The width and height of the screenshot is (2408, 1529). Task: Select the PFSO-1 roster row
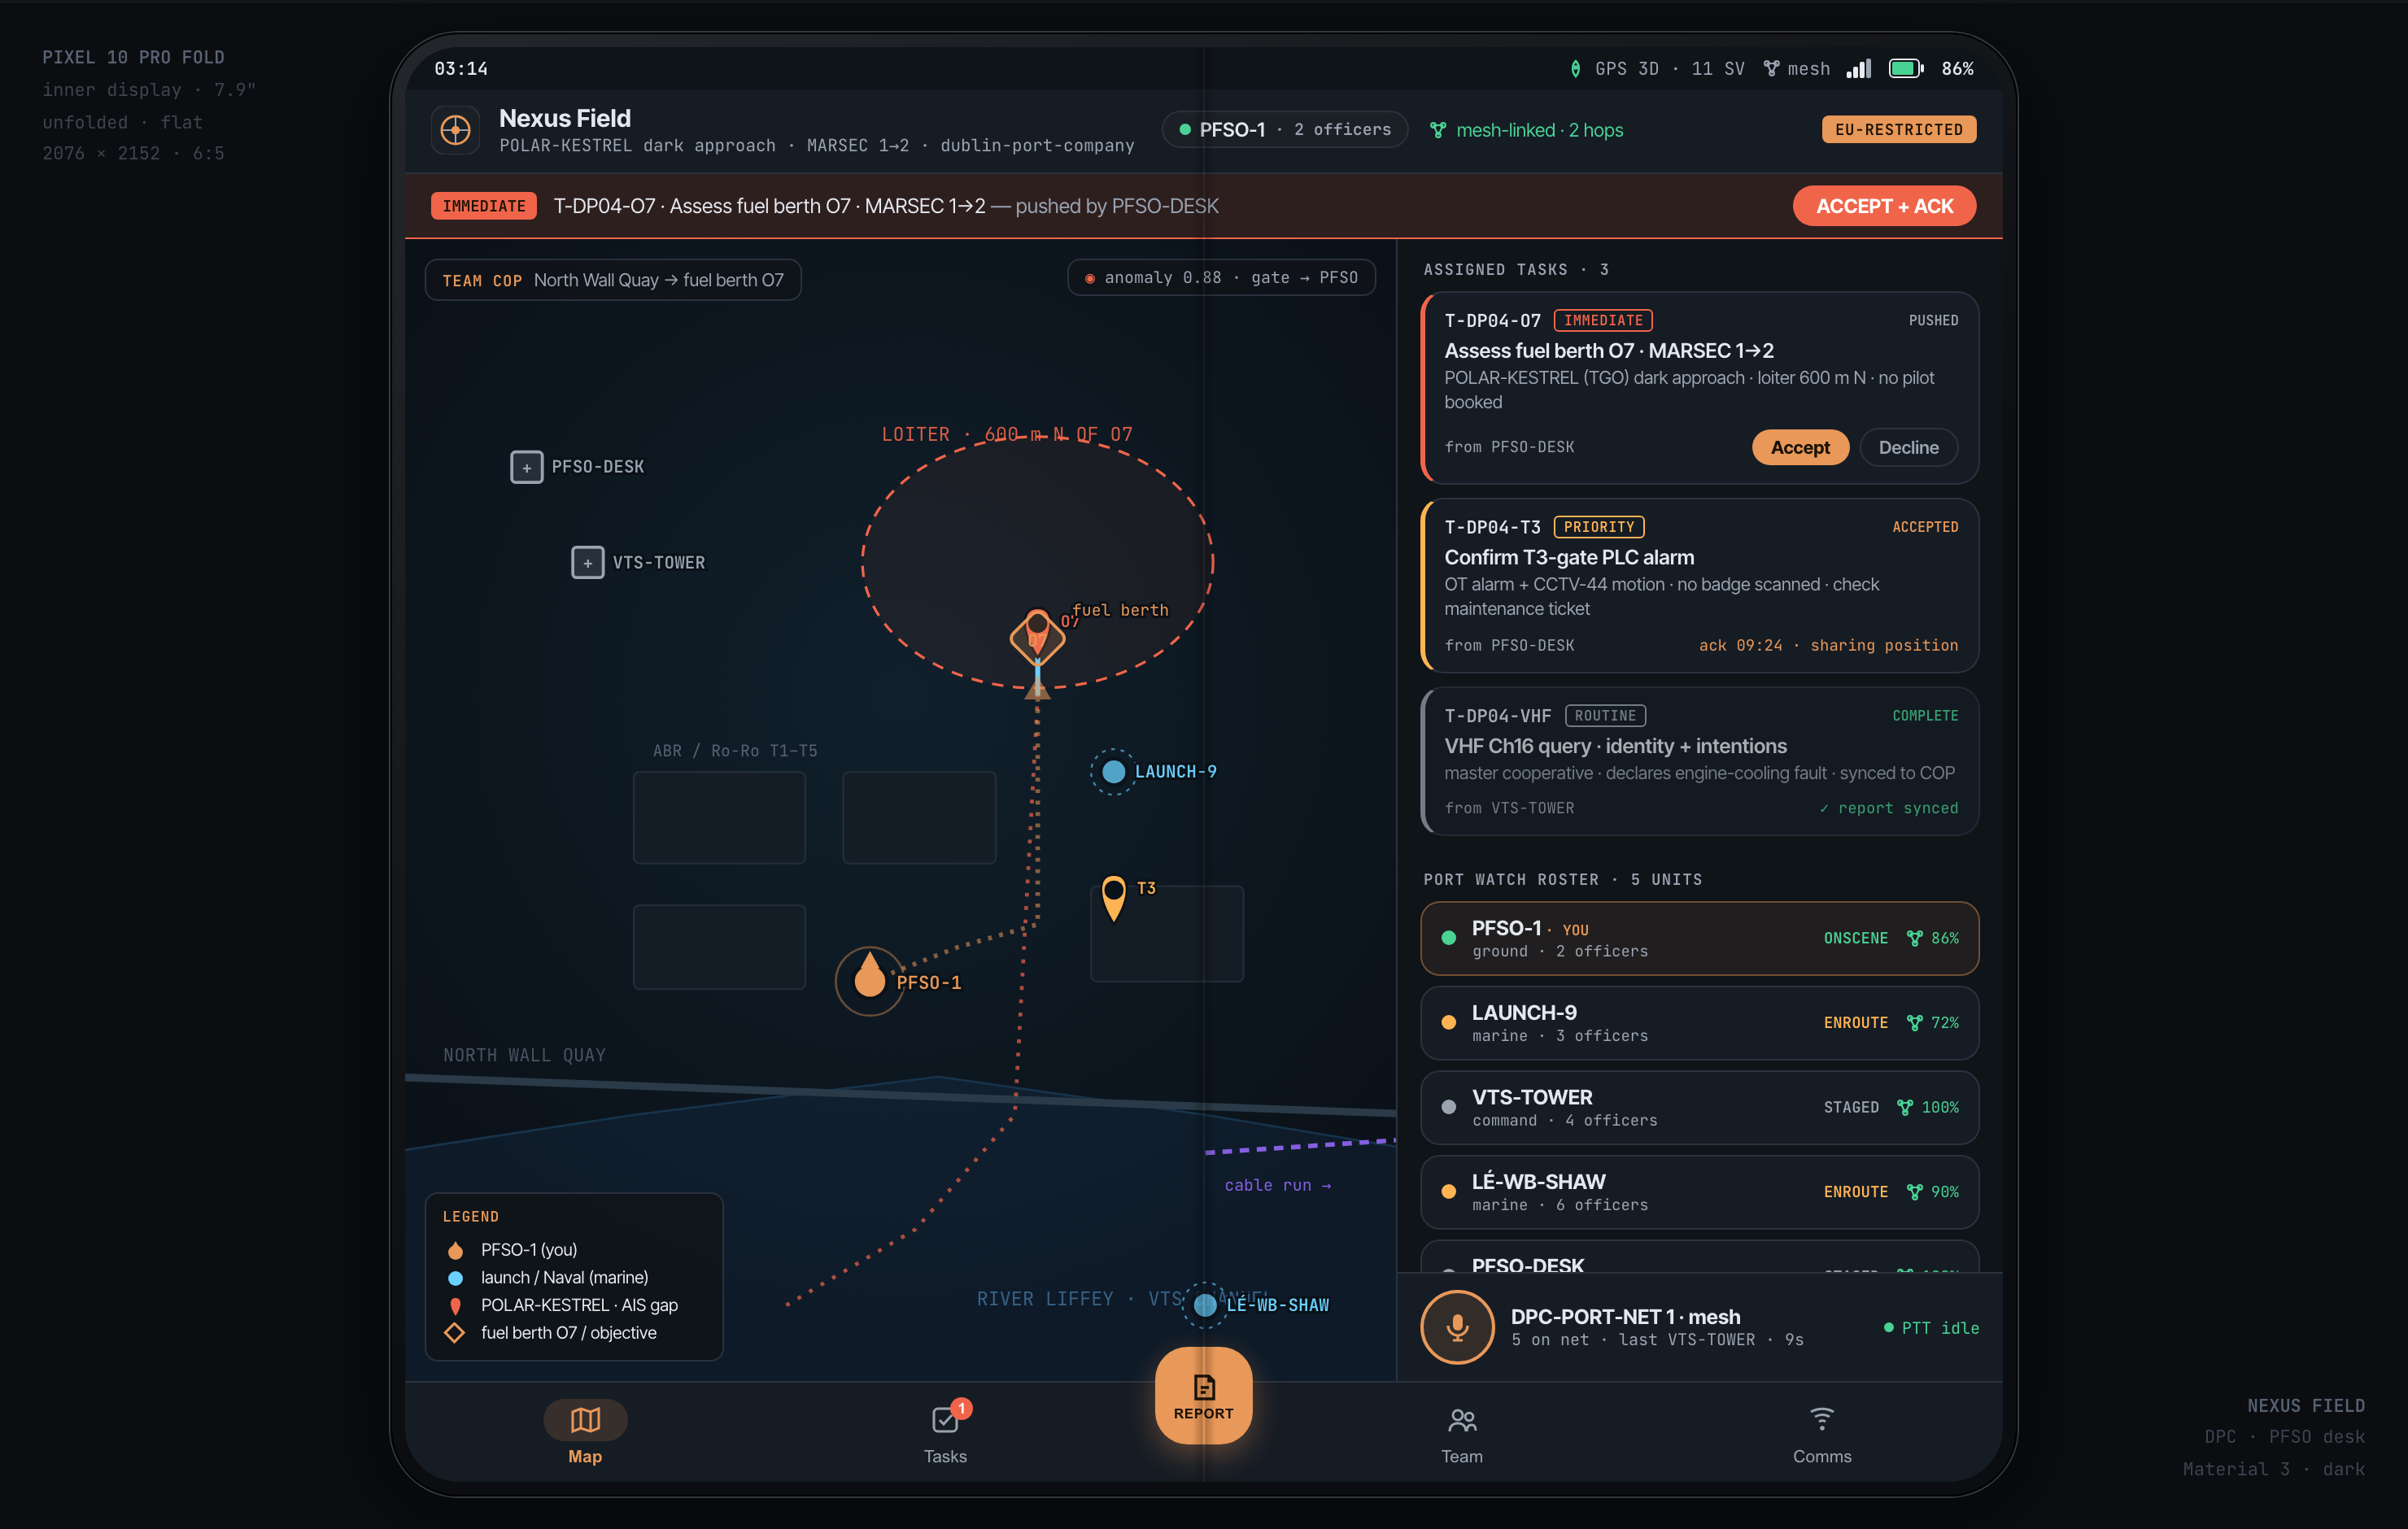click(1699, 938)
